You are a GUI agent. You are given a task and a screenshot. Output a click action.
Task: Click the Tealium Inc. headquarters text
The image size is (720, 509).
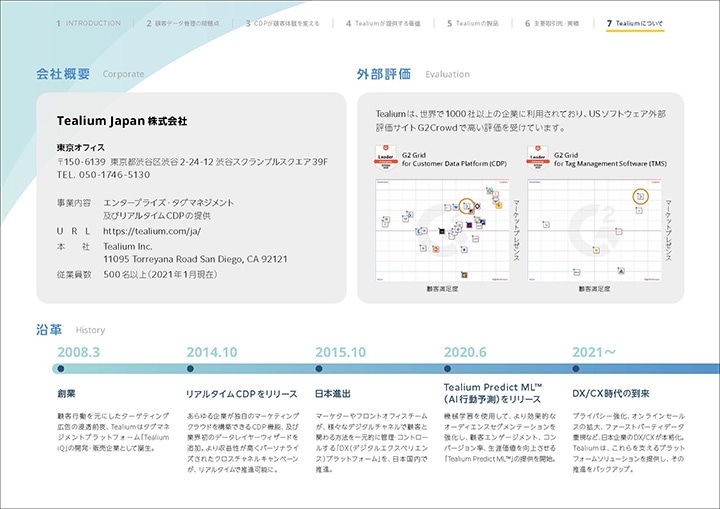pos(127,246)
